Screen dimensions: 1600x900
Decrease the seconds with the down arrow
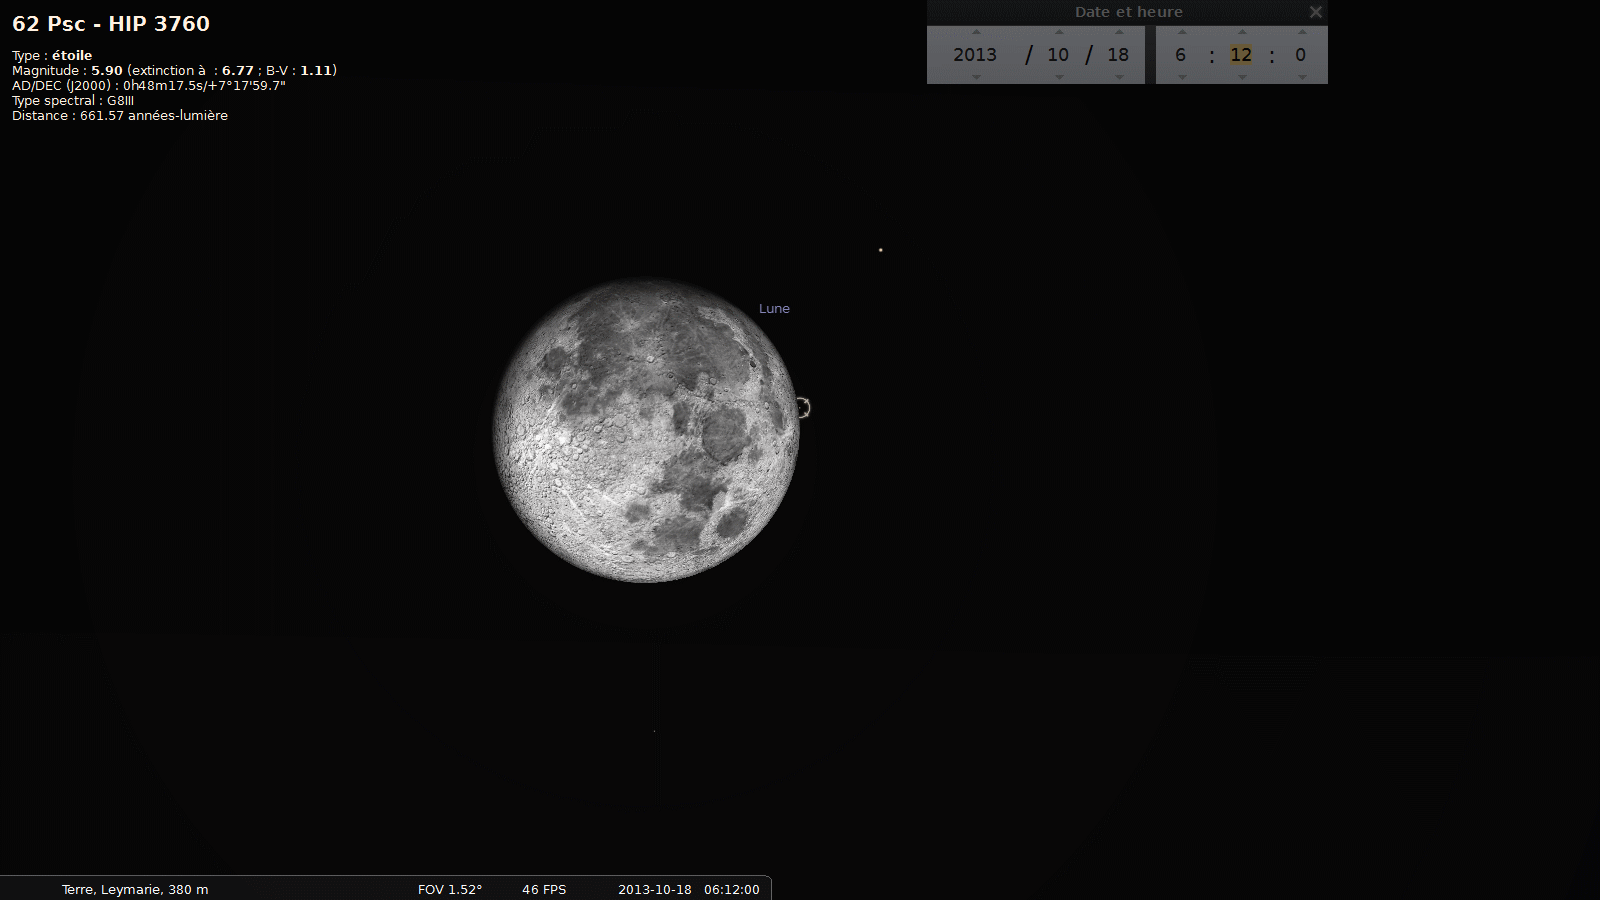pyautogui.click(x=1301, y=77)
